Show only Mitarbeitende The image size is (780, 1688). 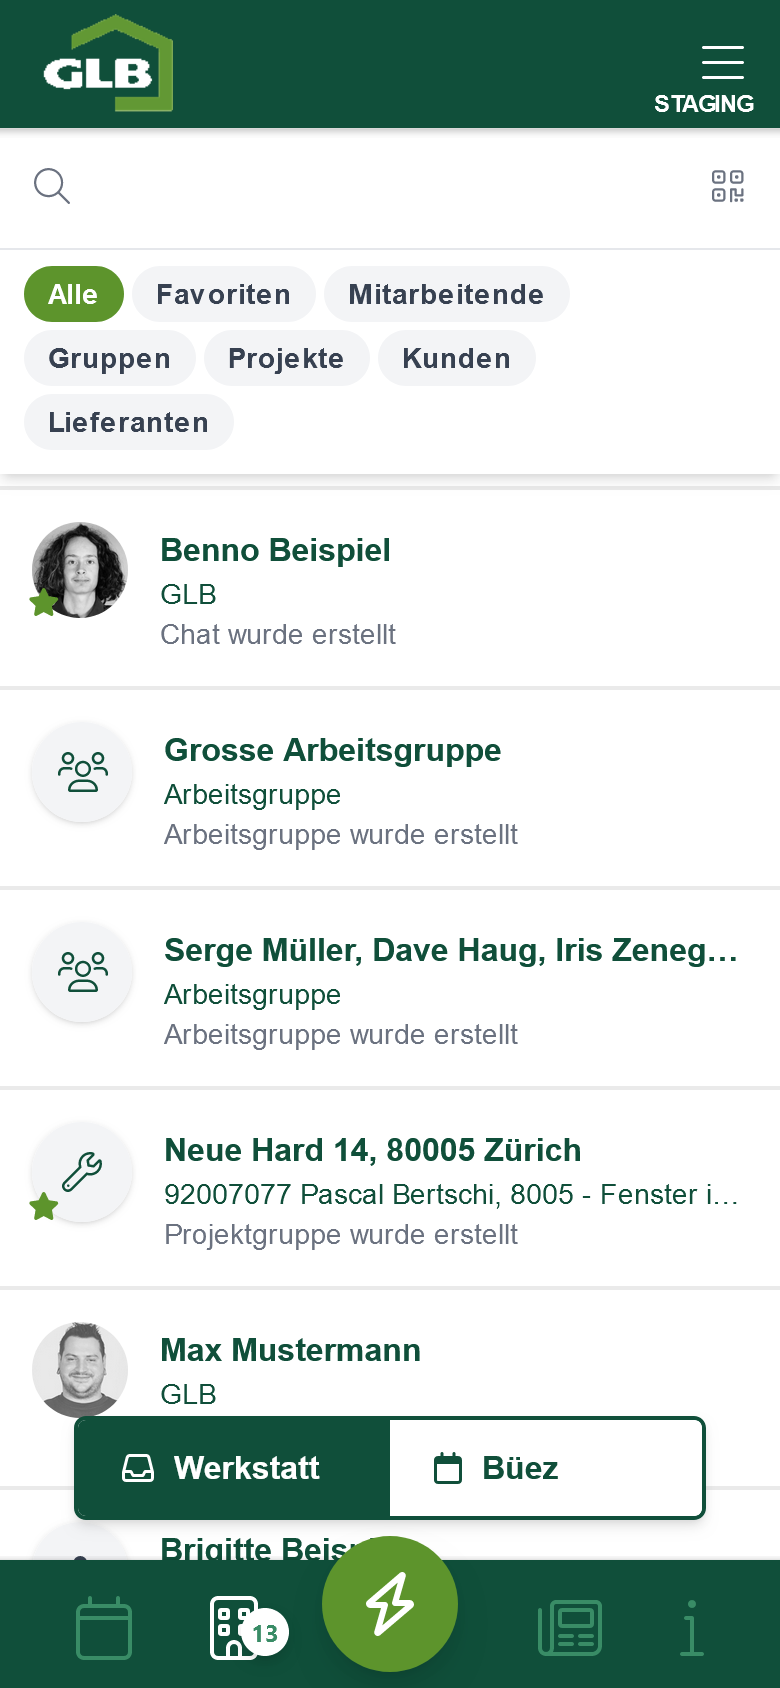[x=446, y=295]
